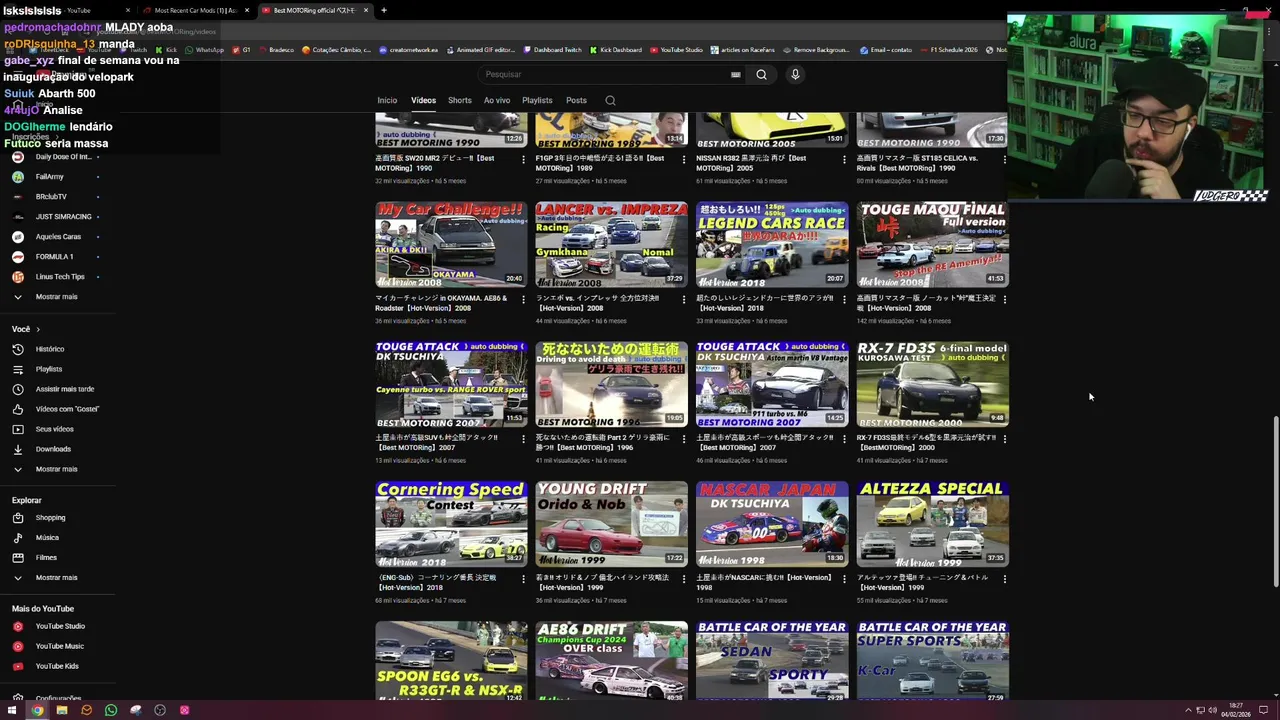Open more options for NASCAR Japan video

844,578
